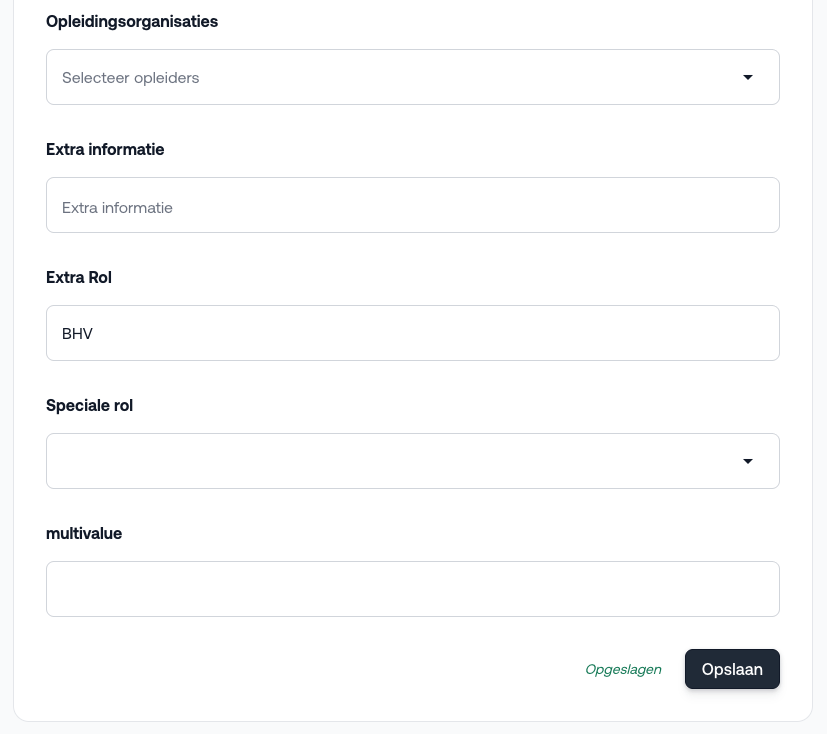This screenshot has width=827, height=734.
Task: Place cursor on the BHV text
Action: [x=78, y=334]
